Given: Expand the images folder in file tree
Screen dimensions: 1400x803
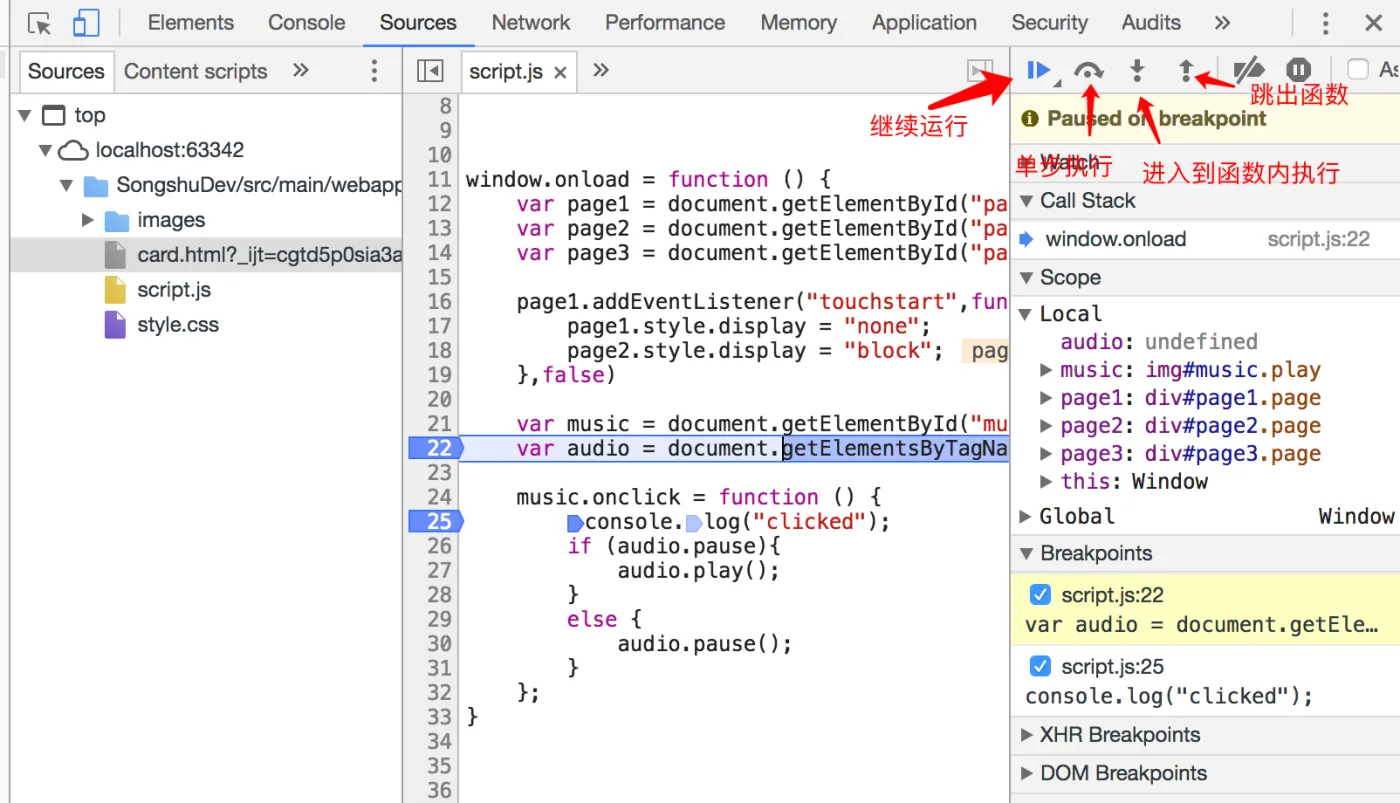Looking at the screenshot, I should pos(88,220).
